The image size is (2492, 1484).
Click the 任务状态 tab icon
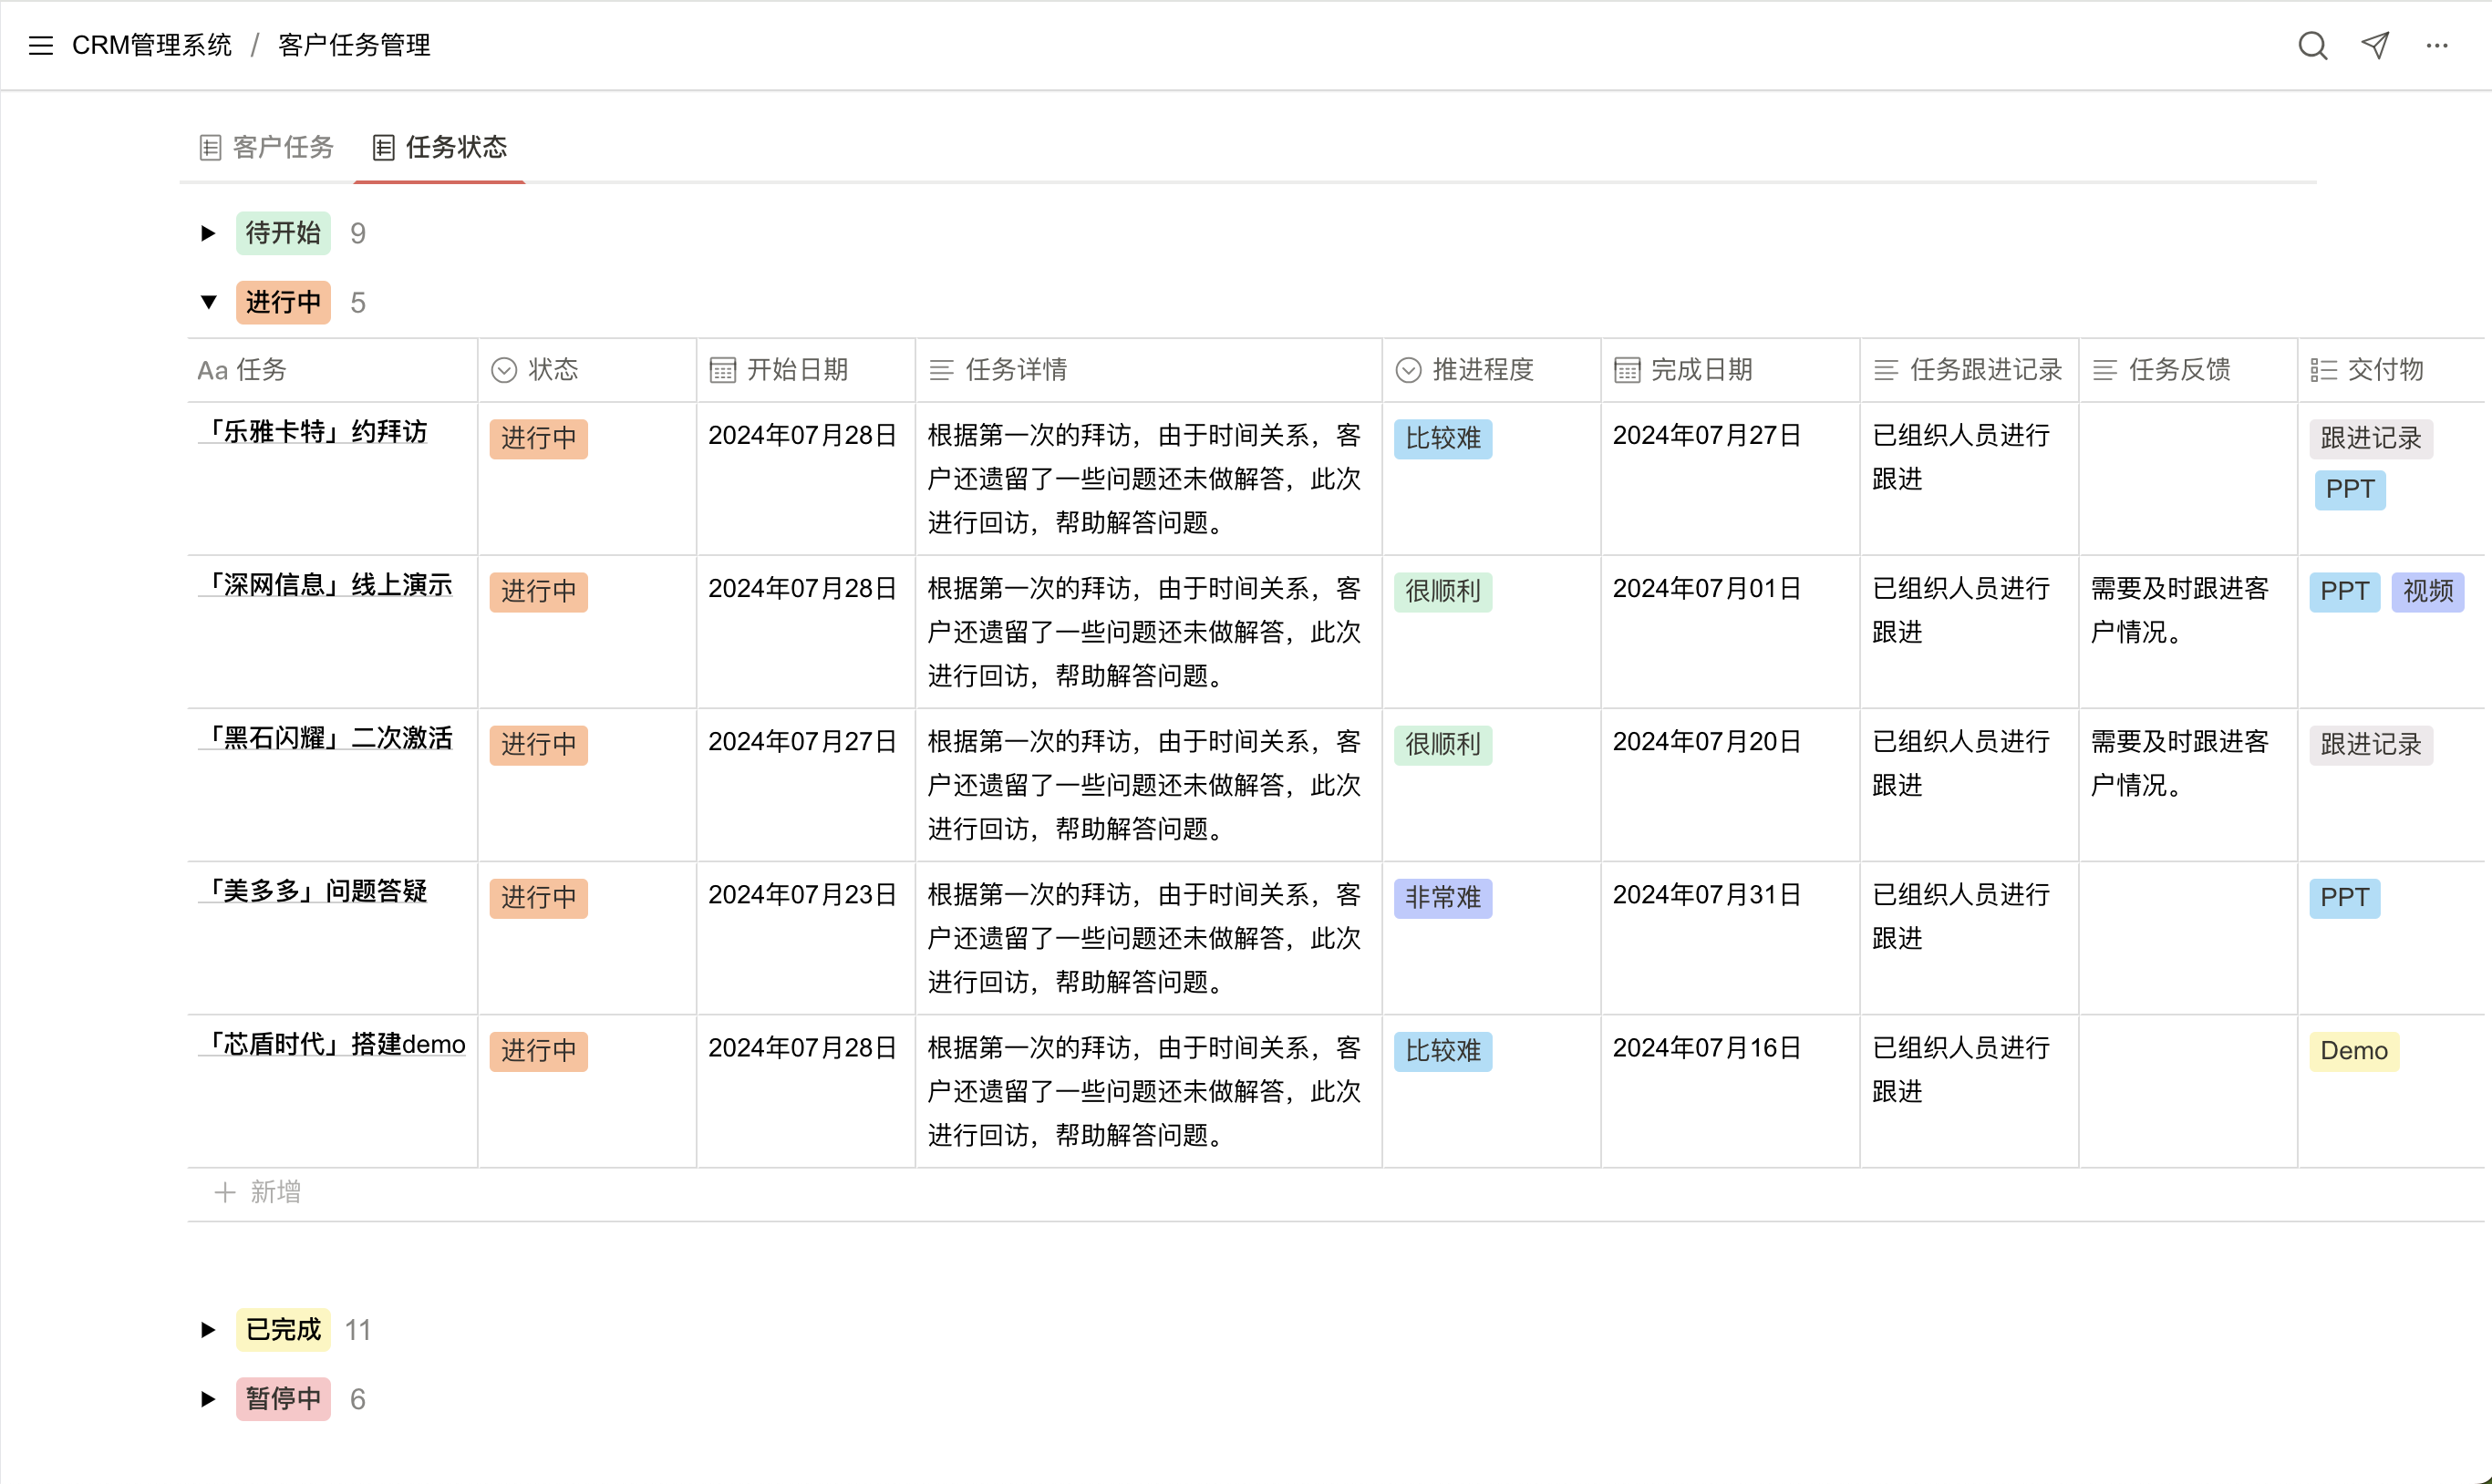pos(383,147)
